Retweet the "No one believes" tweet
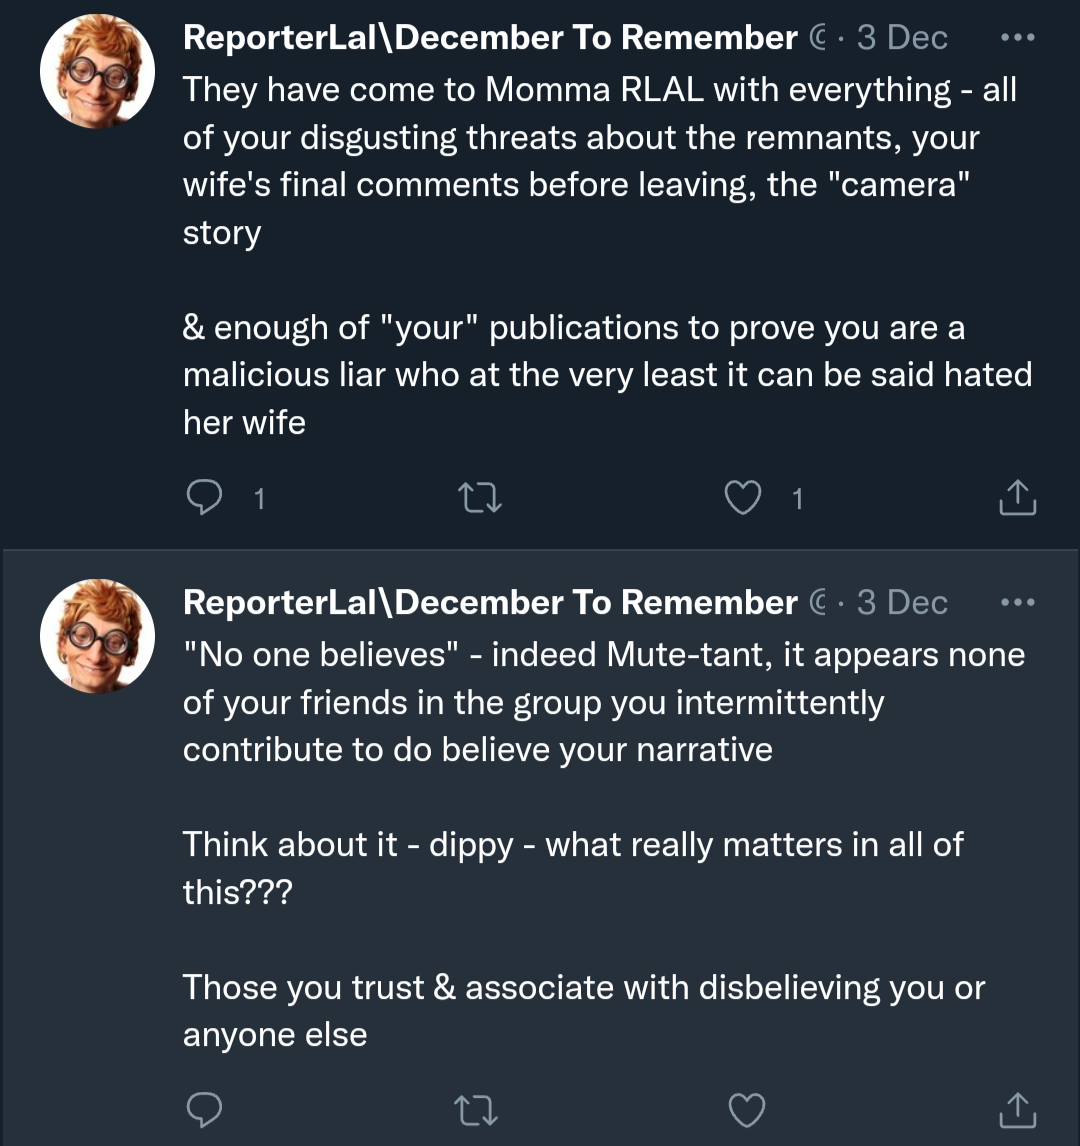This screenshot has height=1146, width=1080. pyautogui.click(x=478, y=1108)
